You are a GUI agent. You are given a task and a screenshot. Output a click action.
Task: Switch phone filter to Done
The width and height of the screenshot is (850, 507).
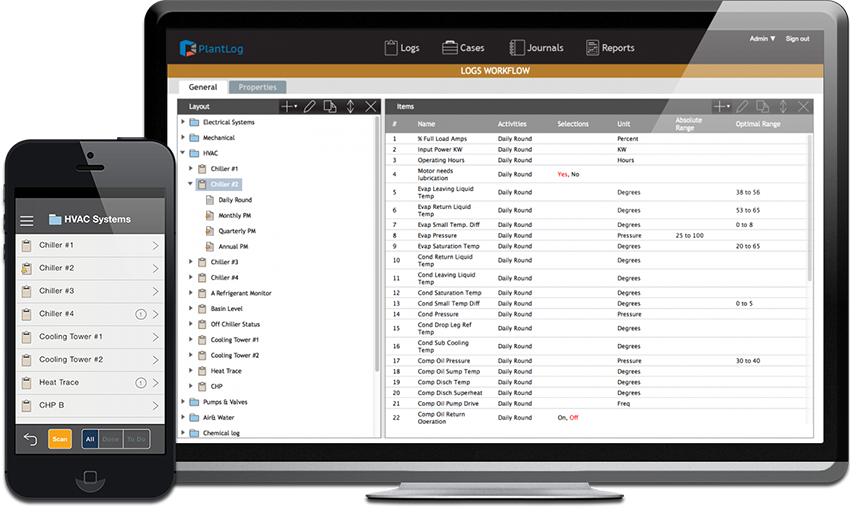coord(110,439)
